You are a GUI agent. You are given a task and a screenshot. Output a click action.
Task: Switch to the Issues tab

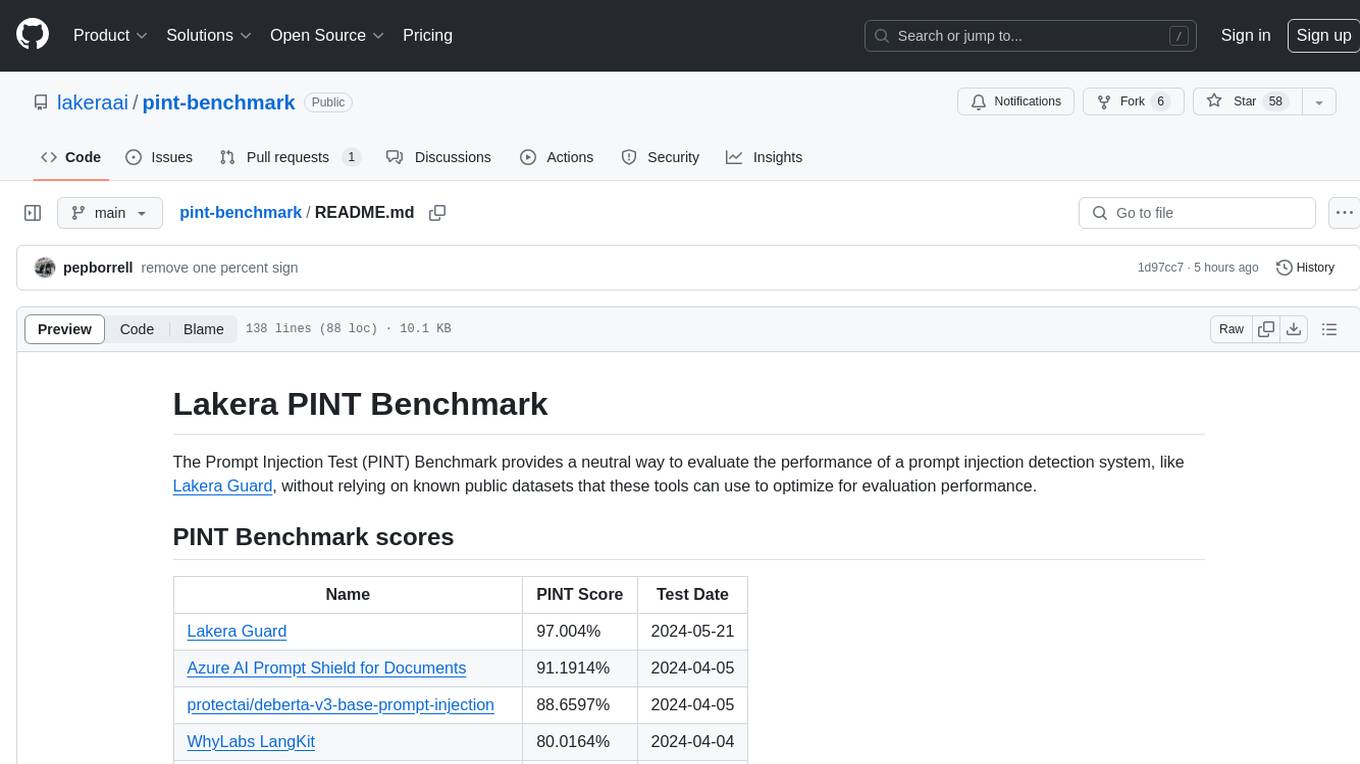coord(159,157)
